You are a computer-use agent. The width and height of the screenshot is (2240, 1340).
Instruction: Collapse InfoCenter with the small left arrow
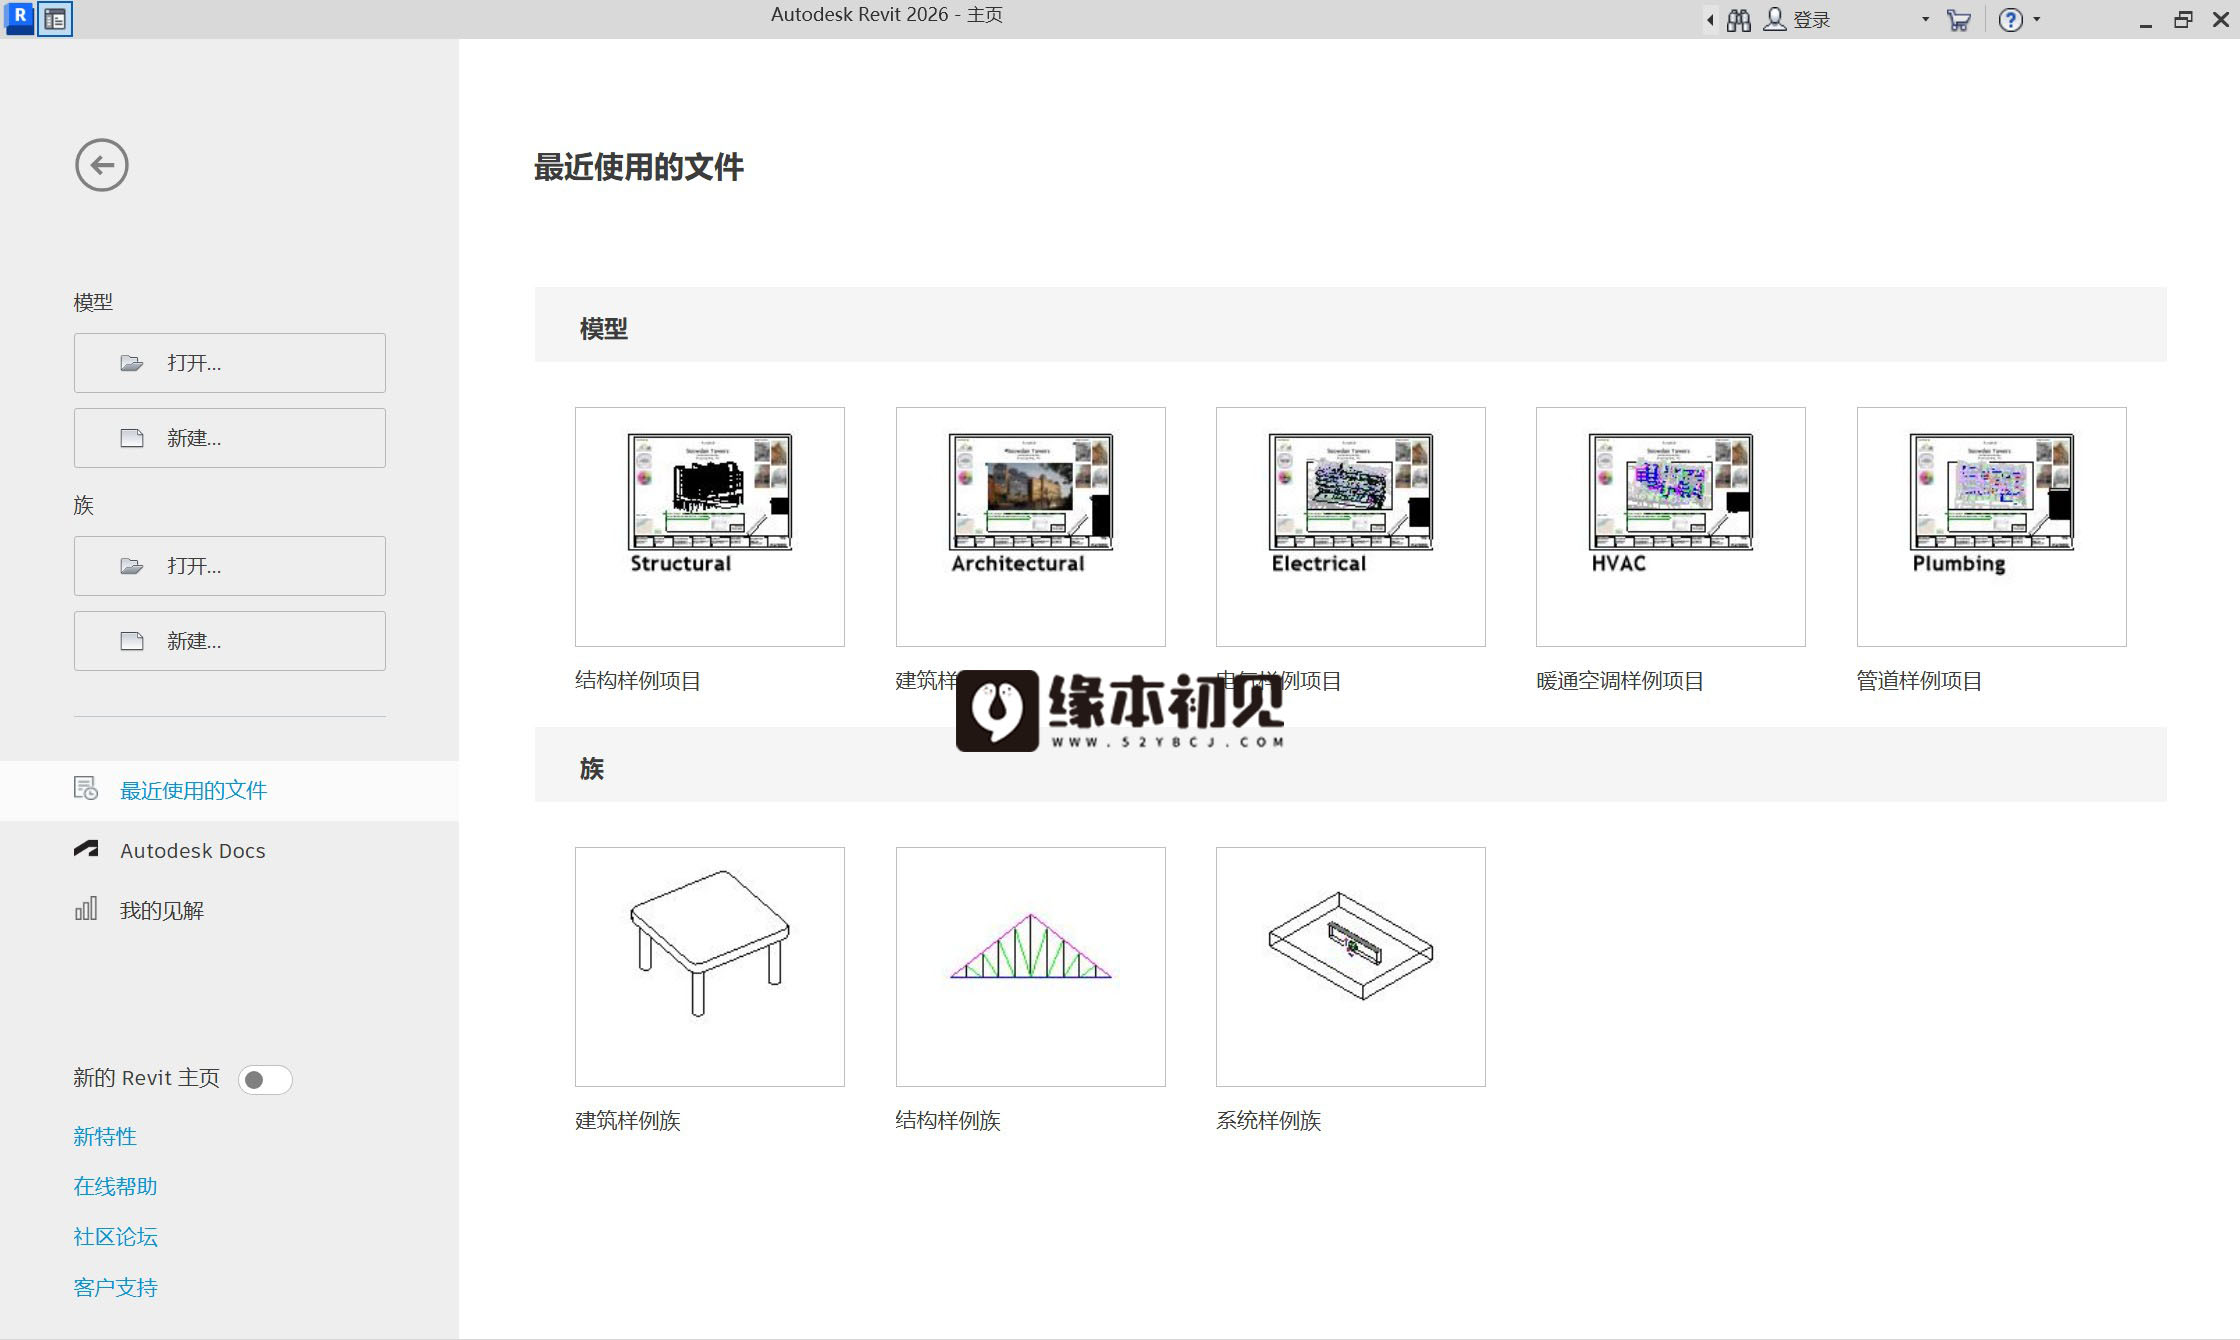tap(1710, 20)
